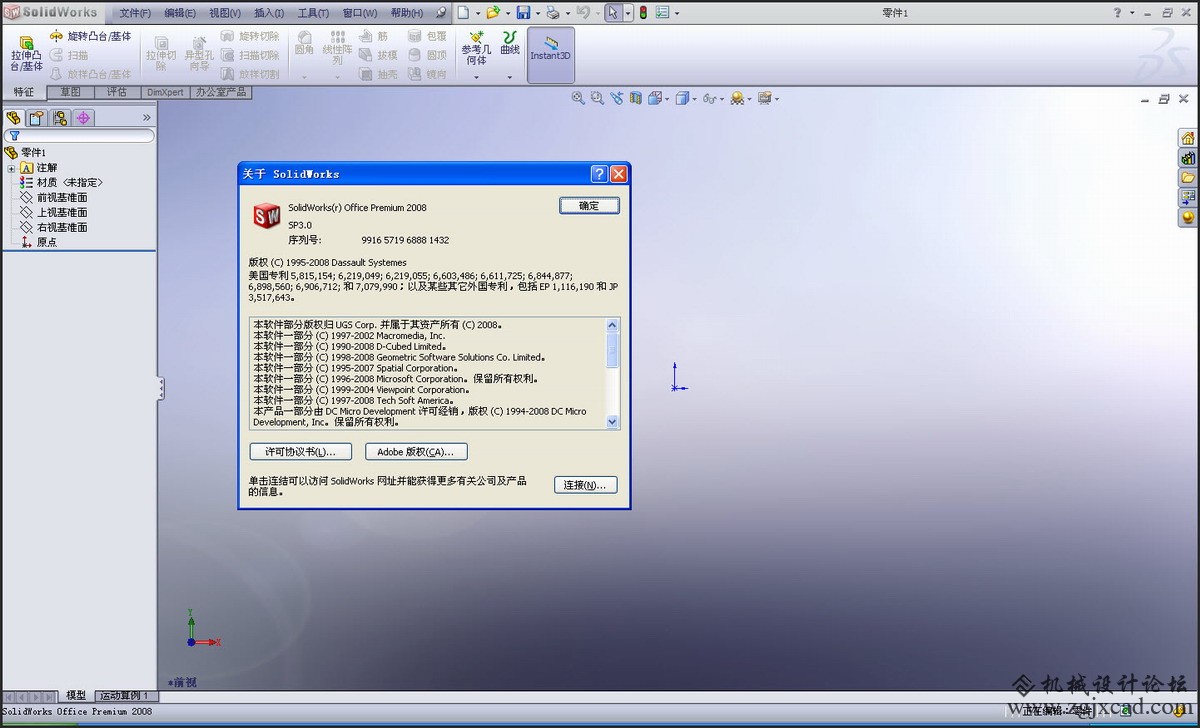This screenshot has height=728, width=1200.
Task: Open the New document dropdown arrow
Action: [x=476, y=13]
